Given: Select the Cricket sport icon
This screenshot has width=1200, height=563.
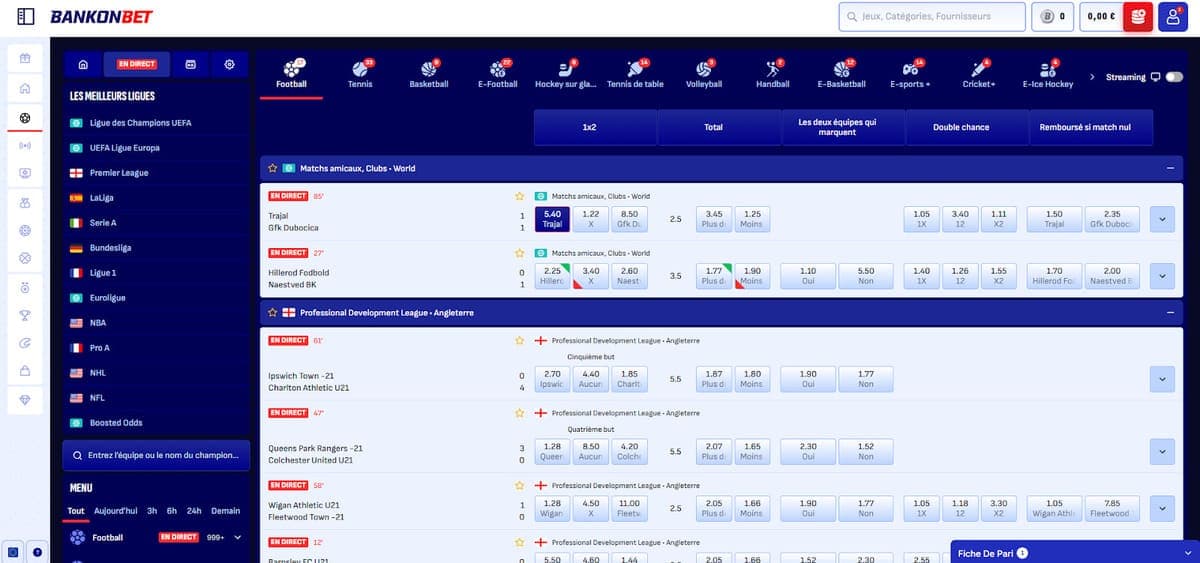Looking at the screenshot, I should 978,73.
